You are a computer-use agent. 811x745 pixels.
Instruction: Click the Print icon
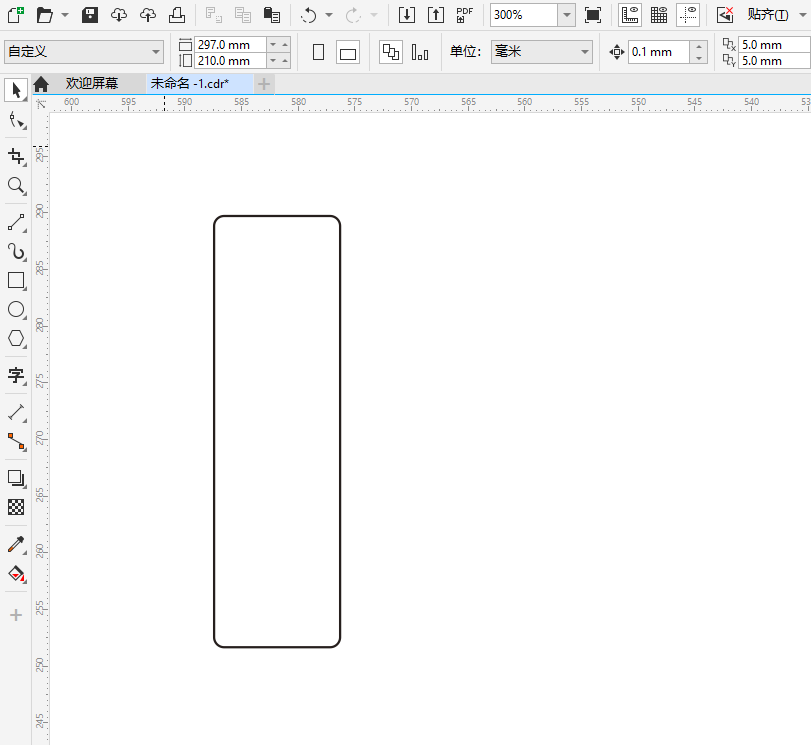click(177, 15)
